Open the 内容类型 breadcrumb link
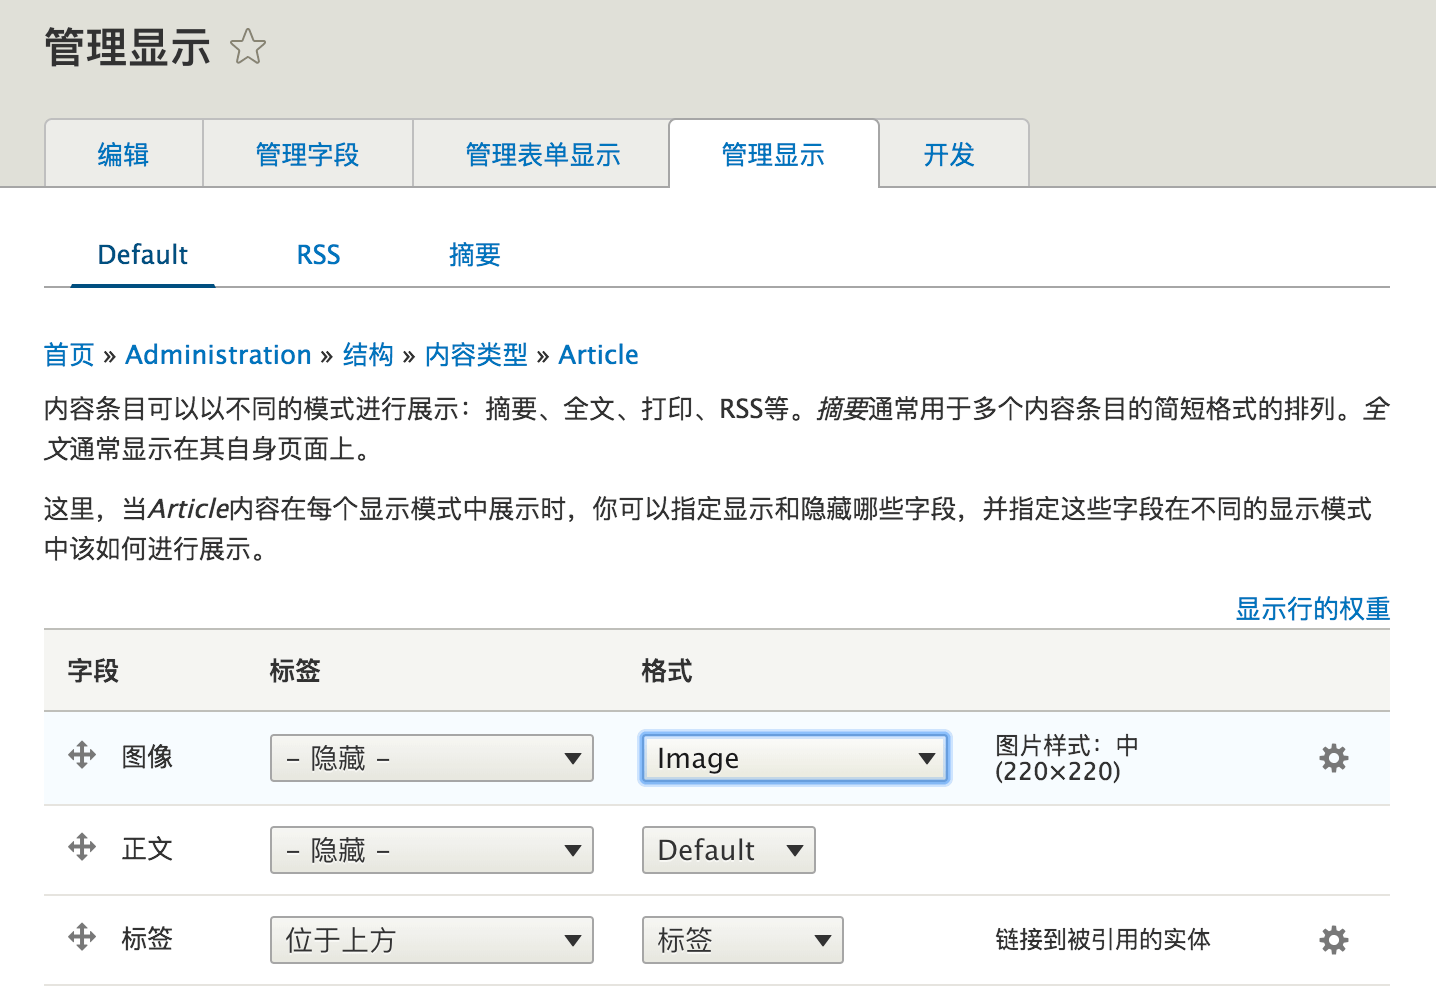This screenshot has width=1436, height=994. coord(476,355)
